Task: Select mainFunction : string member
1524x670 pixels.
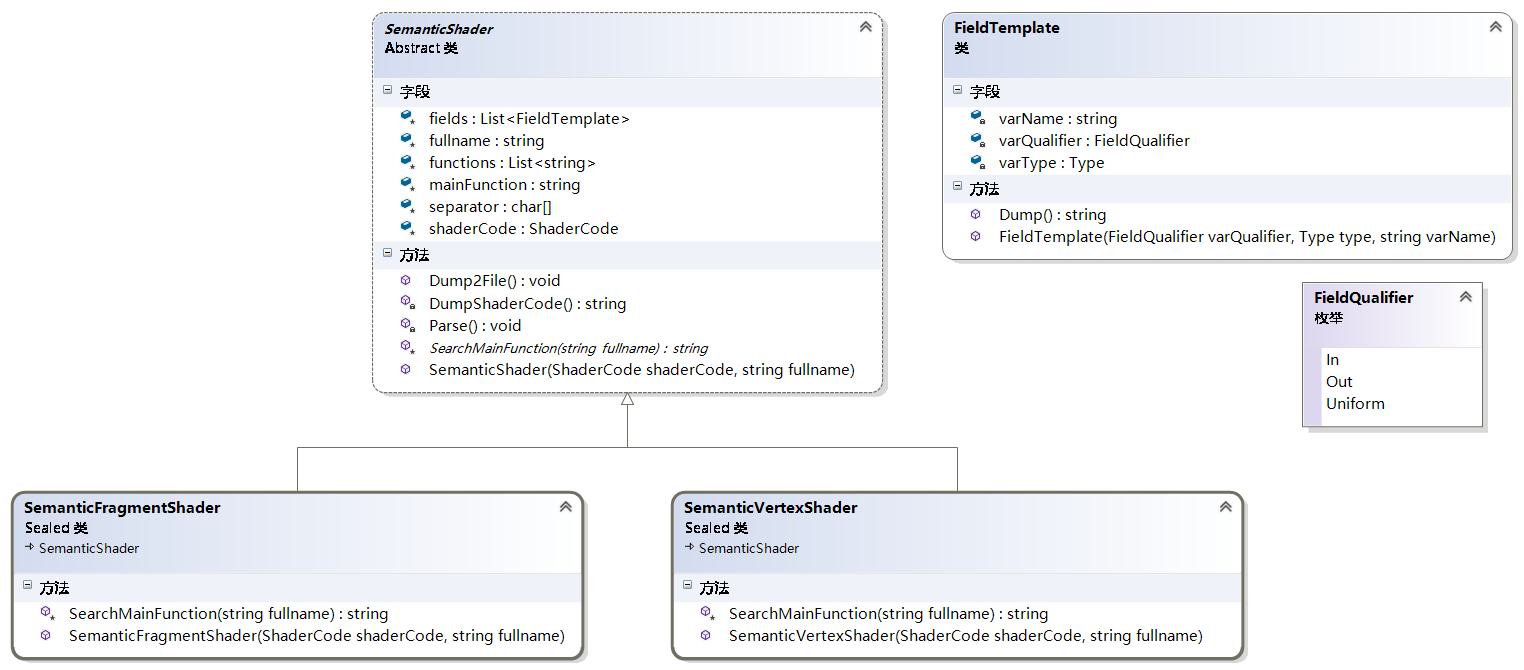Action: pyautogui.click(x=504, y=184)
